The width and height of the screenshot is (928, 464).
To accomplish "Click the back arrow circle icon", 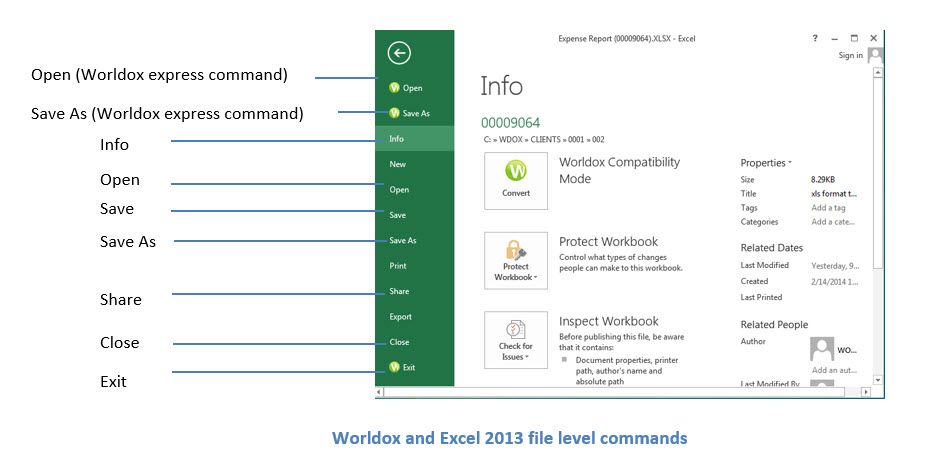I will 399,53.
